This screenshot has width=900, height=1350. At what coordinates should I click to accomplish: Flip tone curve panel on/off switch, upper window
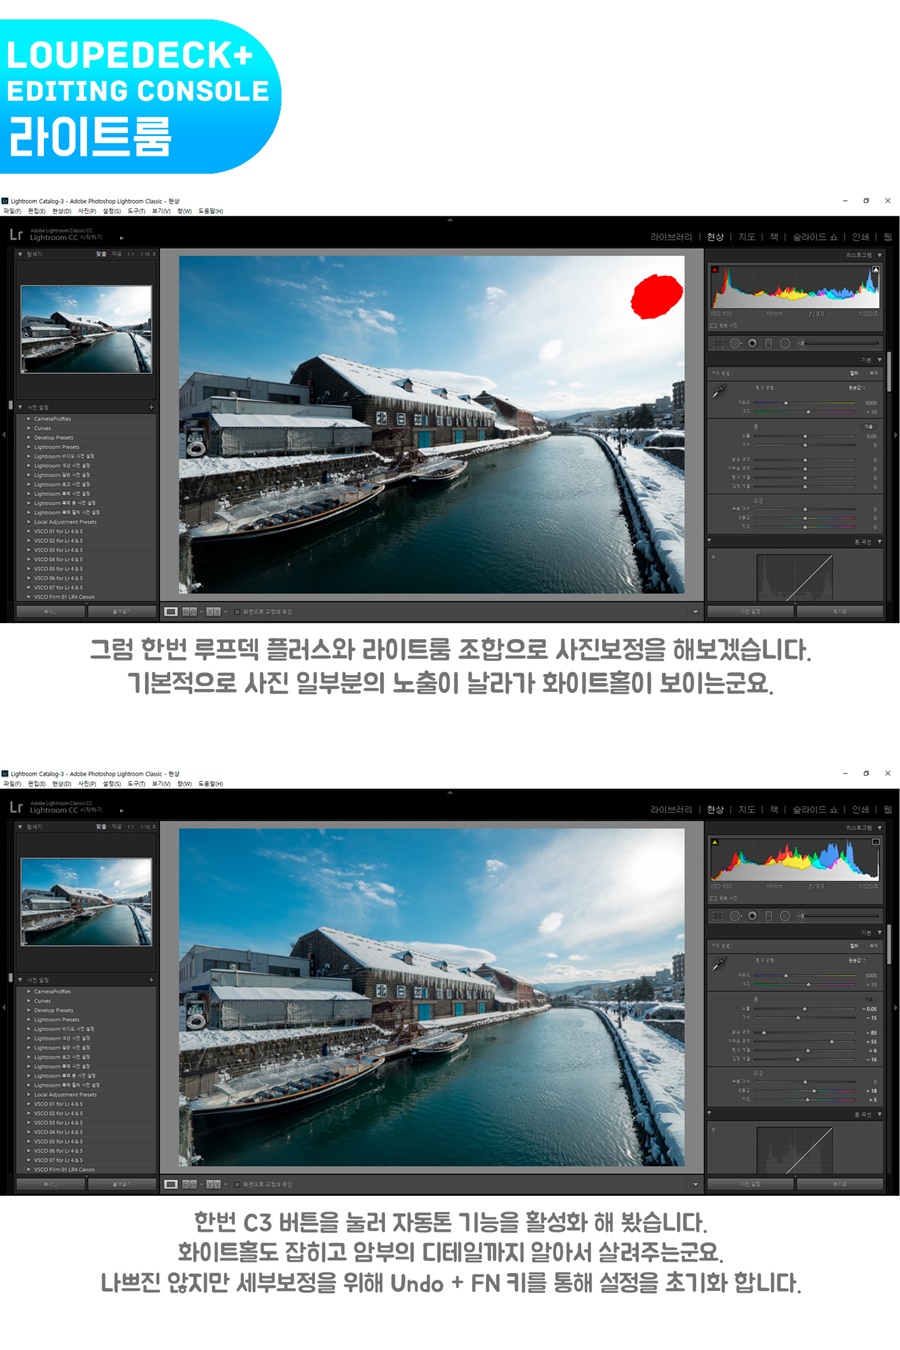711,542
